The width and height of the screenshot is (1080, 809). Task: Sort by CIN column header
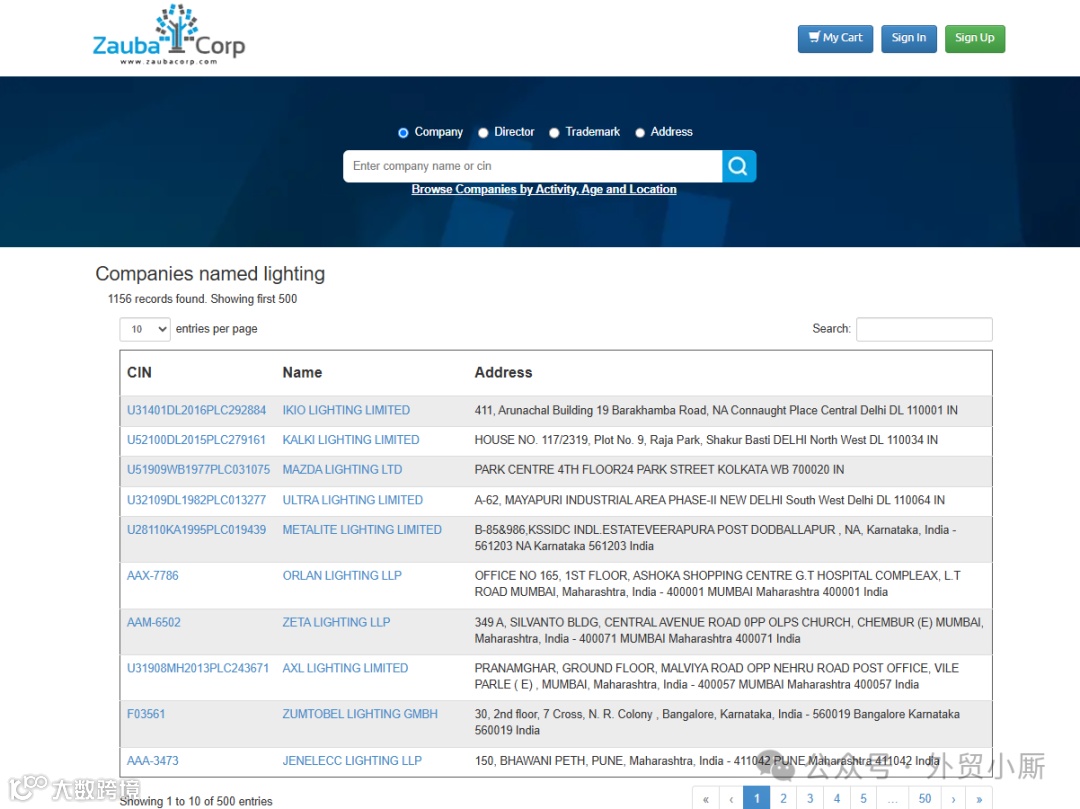139,372
